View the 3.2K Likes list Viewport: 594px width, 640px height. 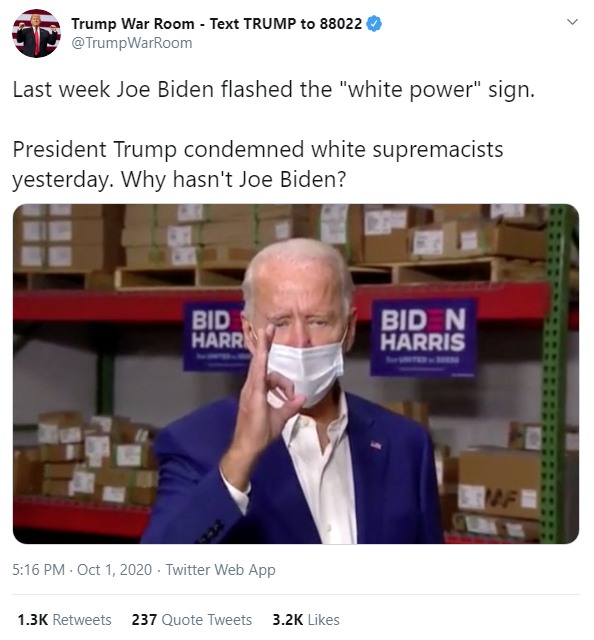306,620
